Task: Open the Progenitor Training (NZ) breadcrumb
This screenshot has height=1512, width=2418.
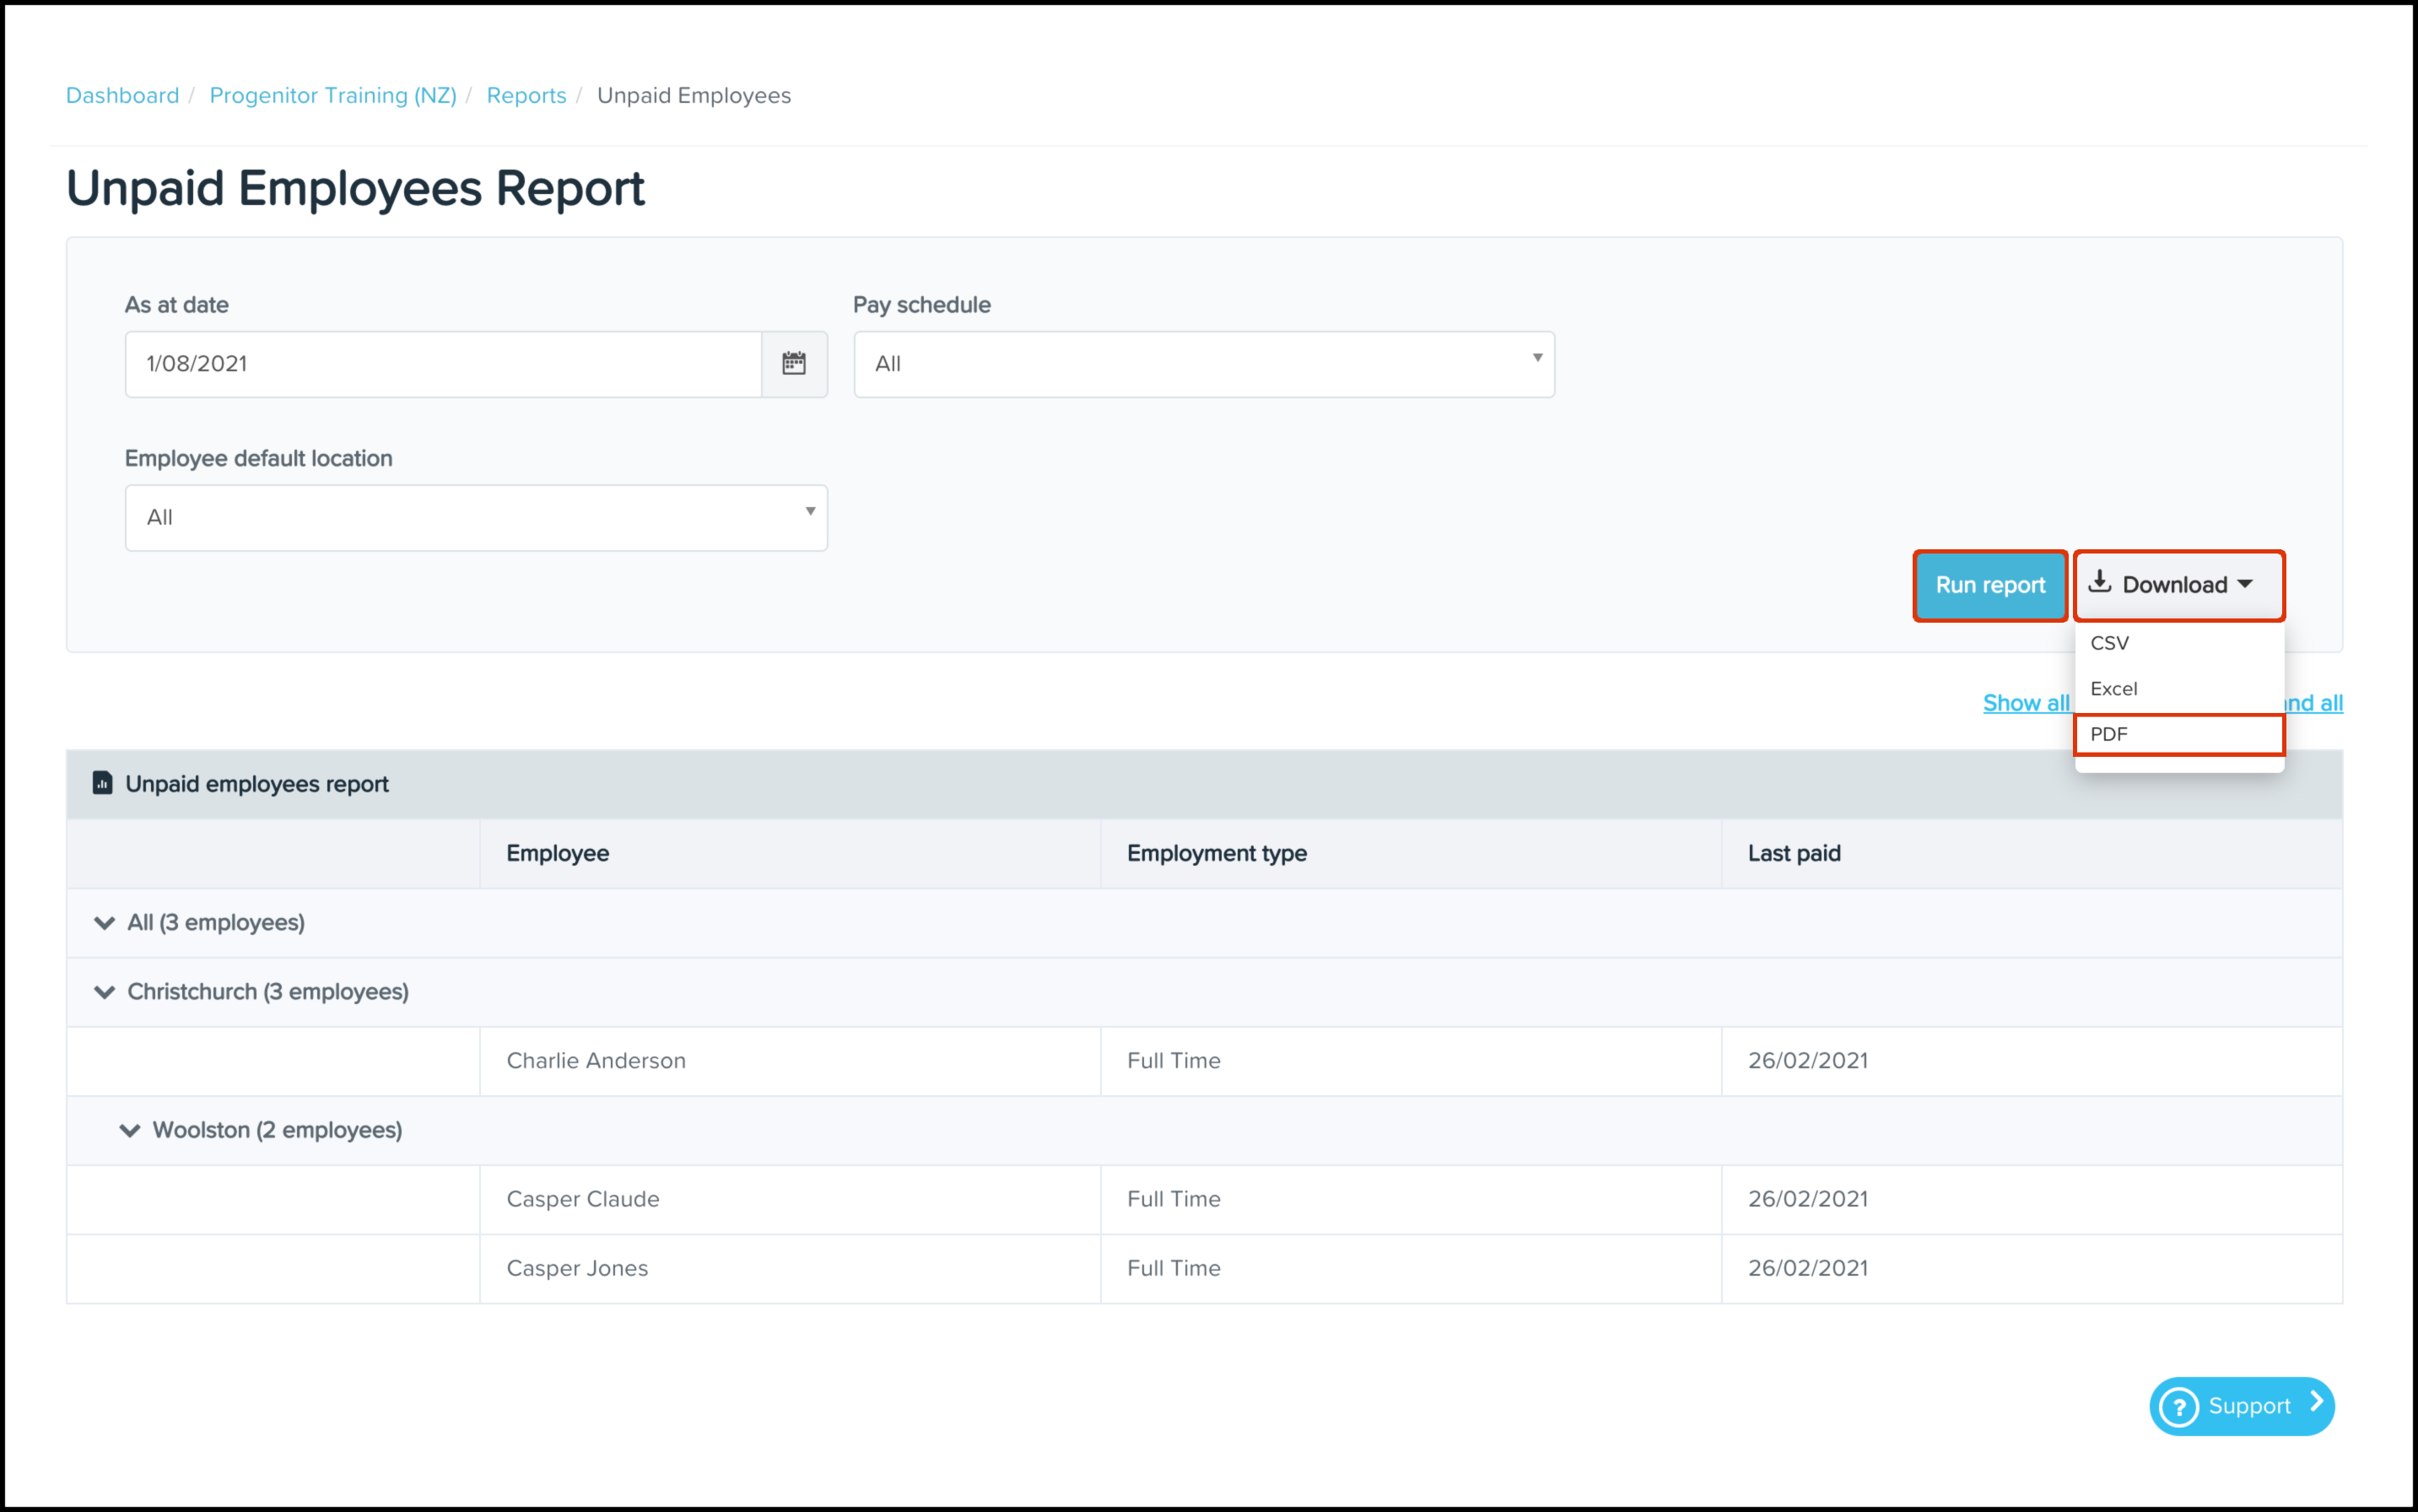Action: coord(332,95)
